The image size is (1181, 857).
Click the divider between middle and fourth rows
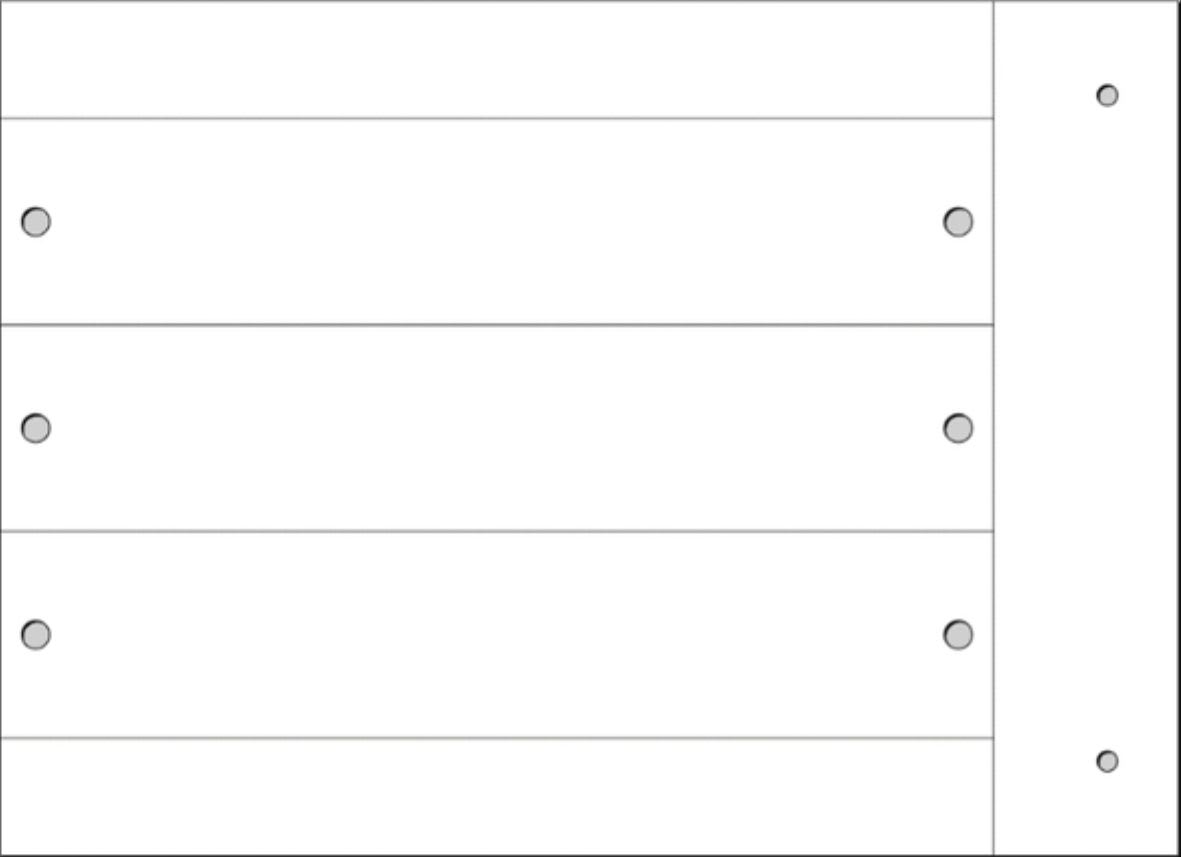496,531
